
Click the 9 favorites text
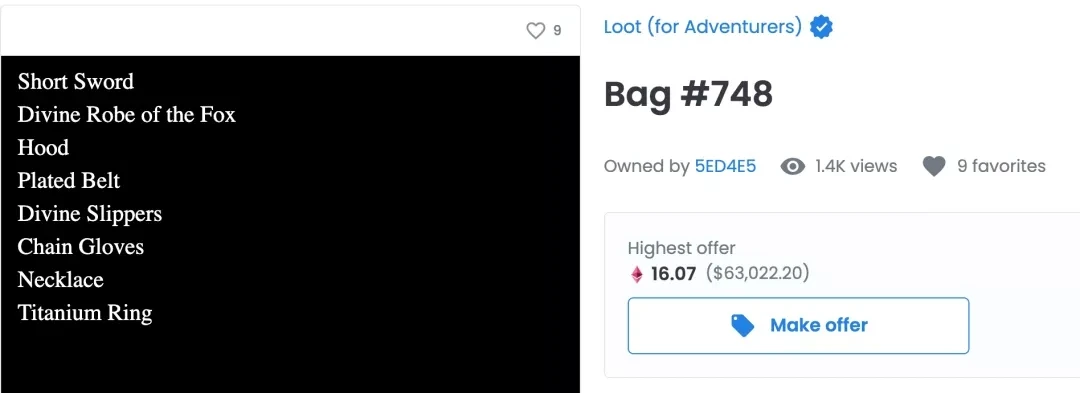click(x=1001, y=167)
